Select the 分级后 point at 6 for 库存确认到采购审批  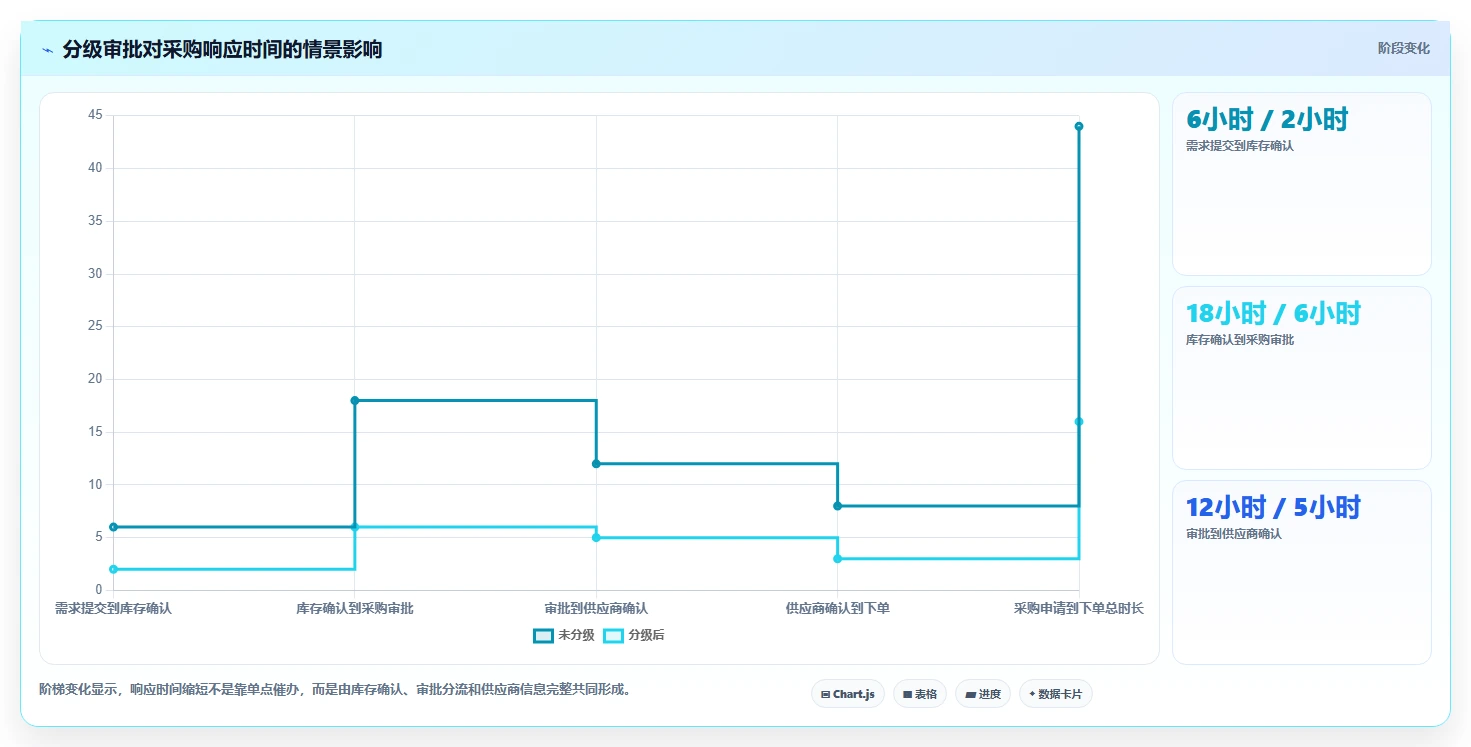(355, 527)
